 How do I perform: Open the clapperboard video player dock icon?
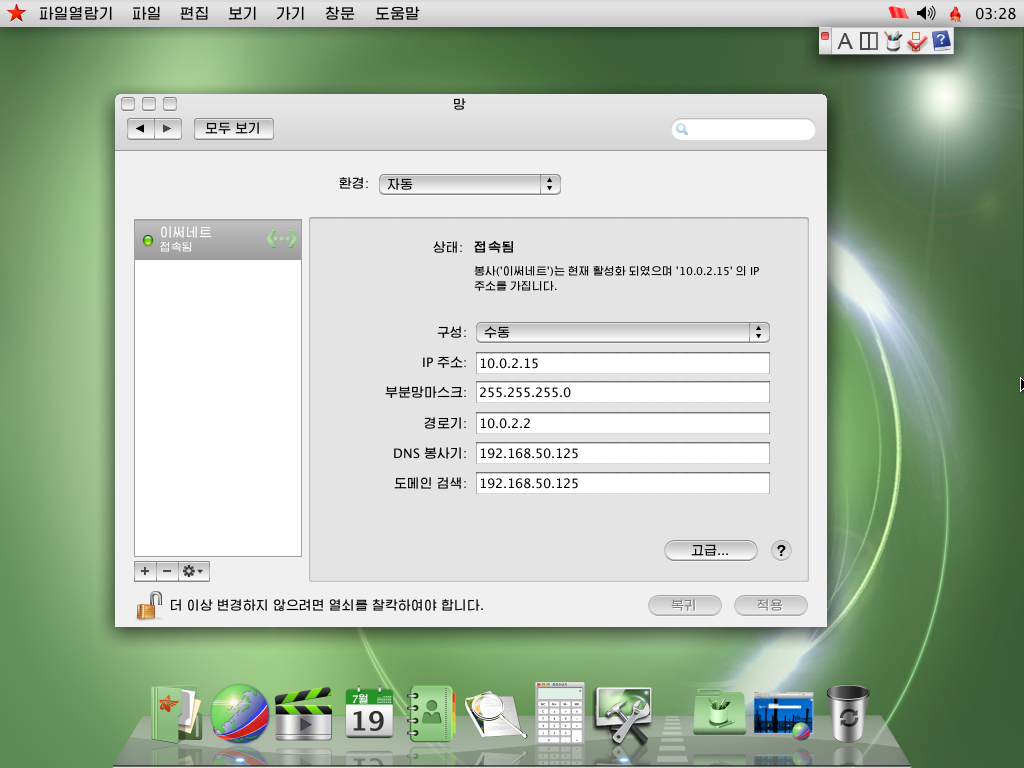[303, 713]
